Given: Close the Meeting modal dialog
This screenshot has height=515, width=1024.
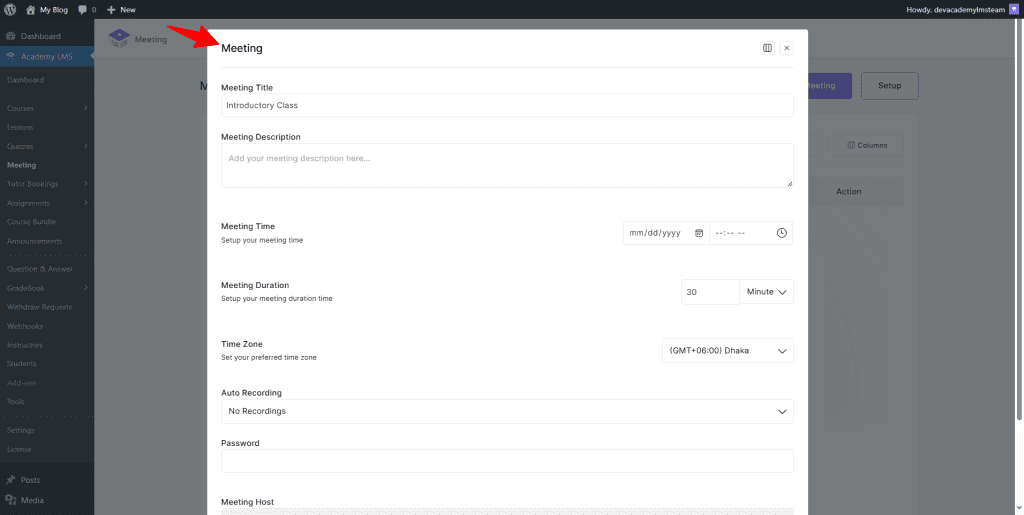Looking at the screenshot, I should tap(787, 48).
